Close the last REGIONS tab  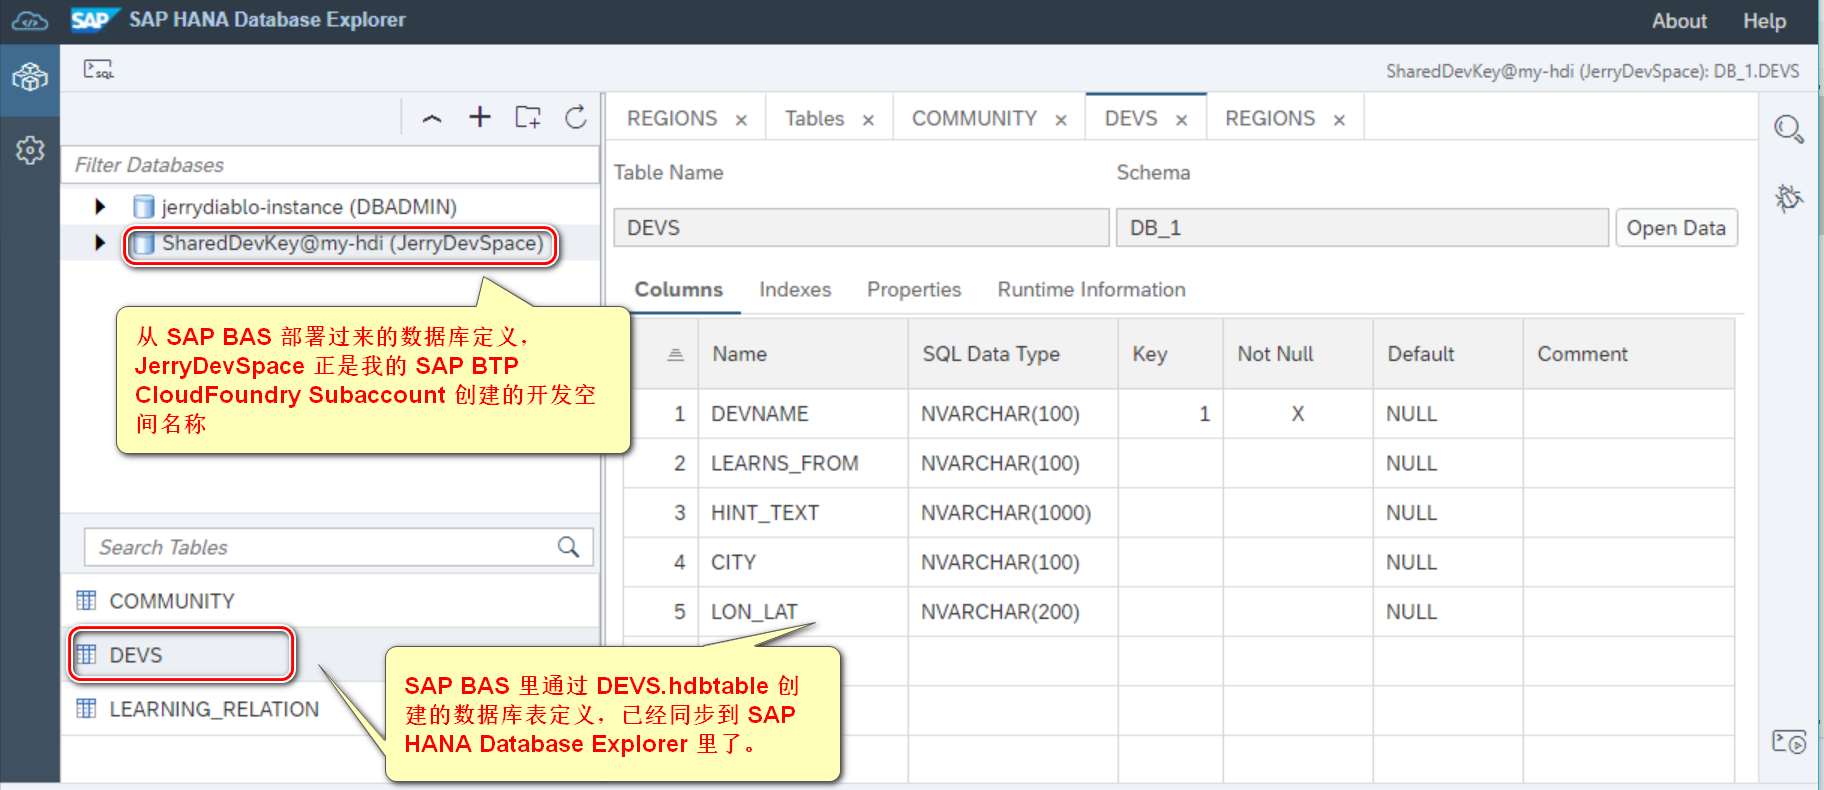[x=1340, y=120]
